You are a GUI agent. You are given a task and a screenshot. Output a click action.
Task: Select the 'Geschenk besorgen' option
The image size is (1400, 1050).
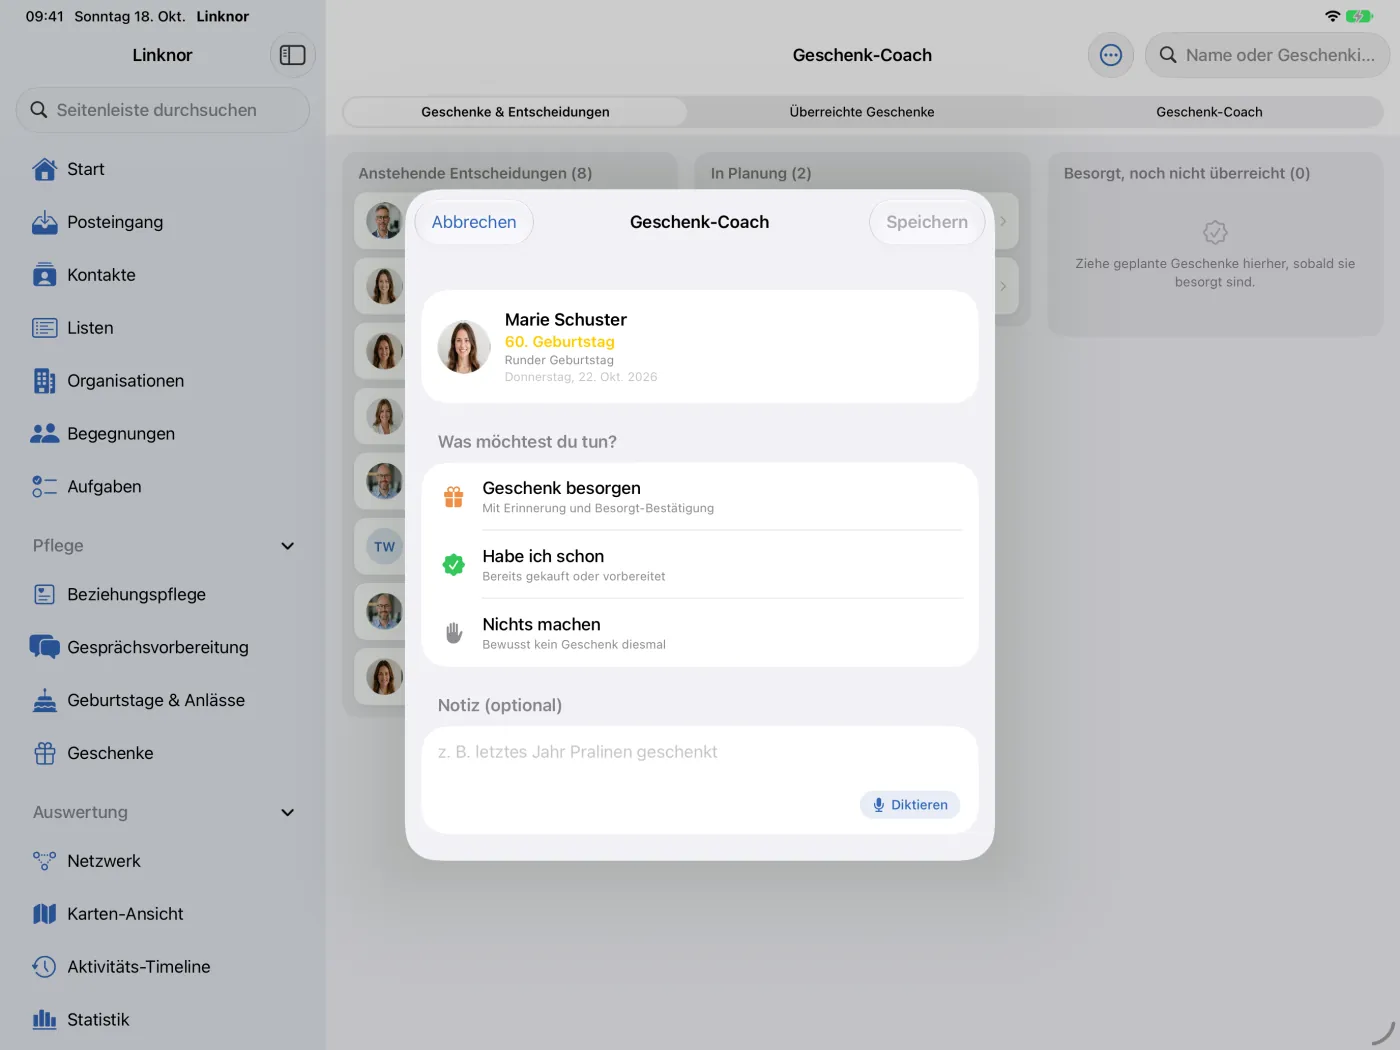[x=700, y=497]
